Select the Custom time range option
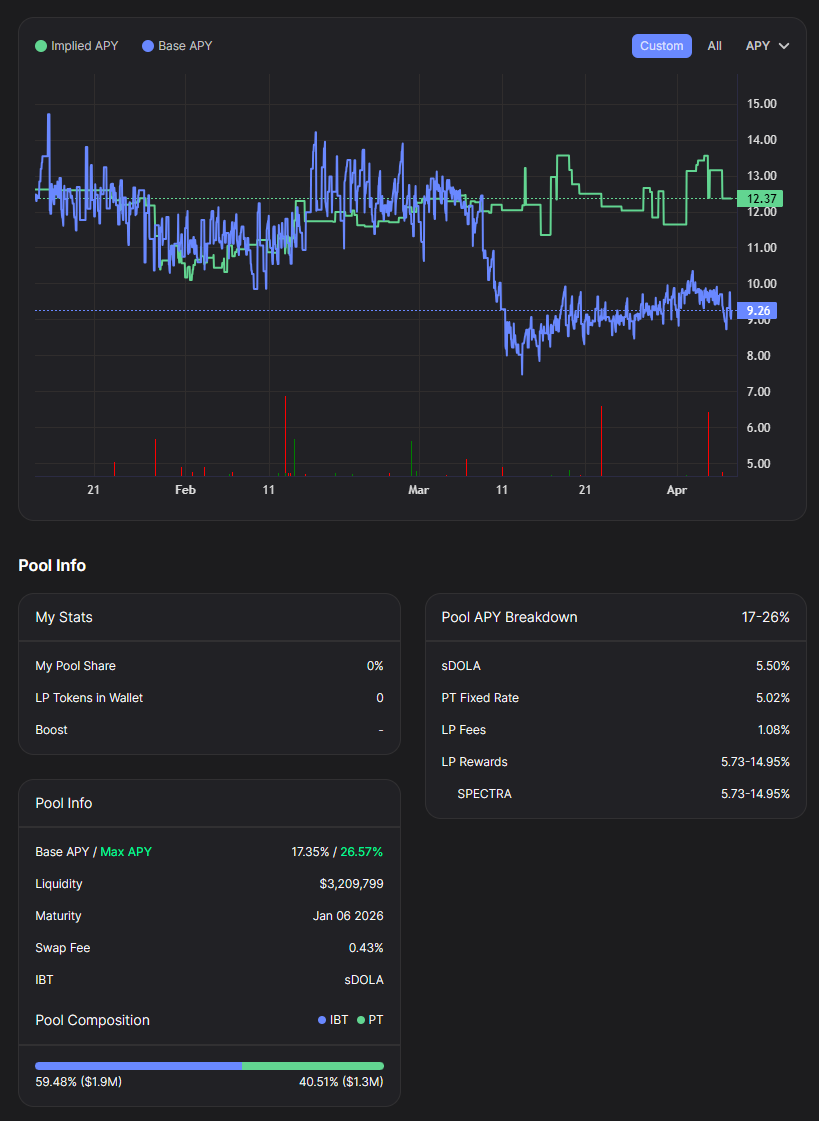Viewport: 819px width, 1121px height. coord(661,46)
